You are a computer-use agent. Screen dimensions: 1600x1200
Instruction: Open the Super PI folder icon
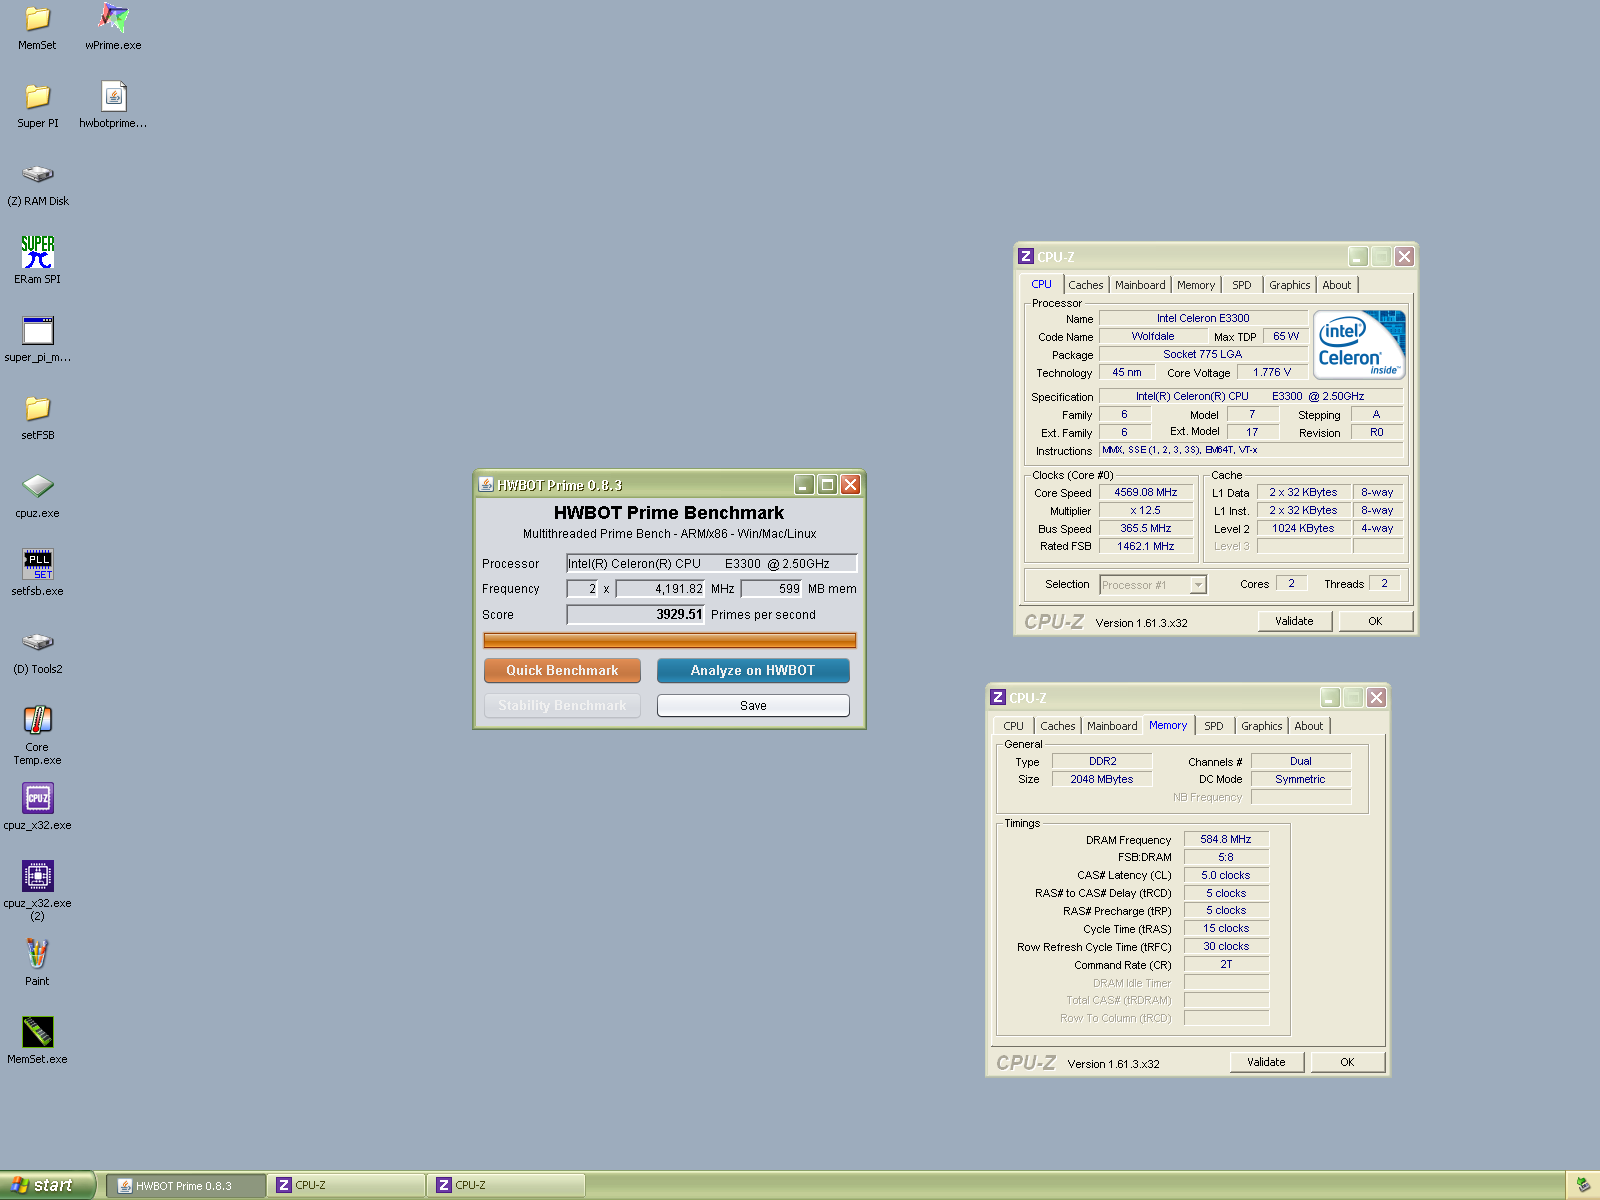37,96
